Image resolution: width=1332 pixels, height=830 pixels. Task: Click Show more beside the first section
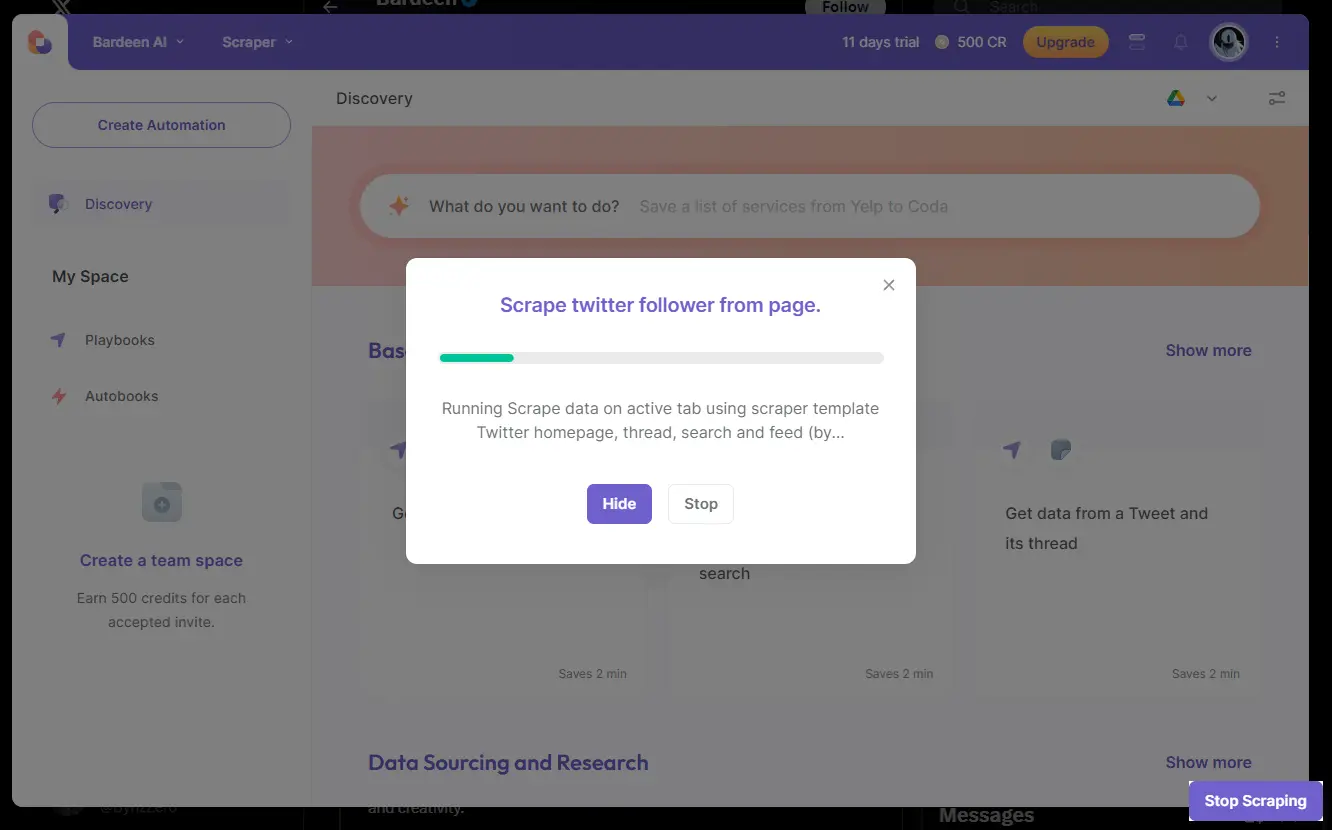pos(1208,350)
